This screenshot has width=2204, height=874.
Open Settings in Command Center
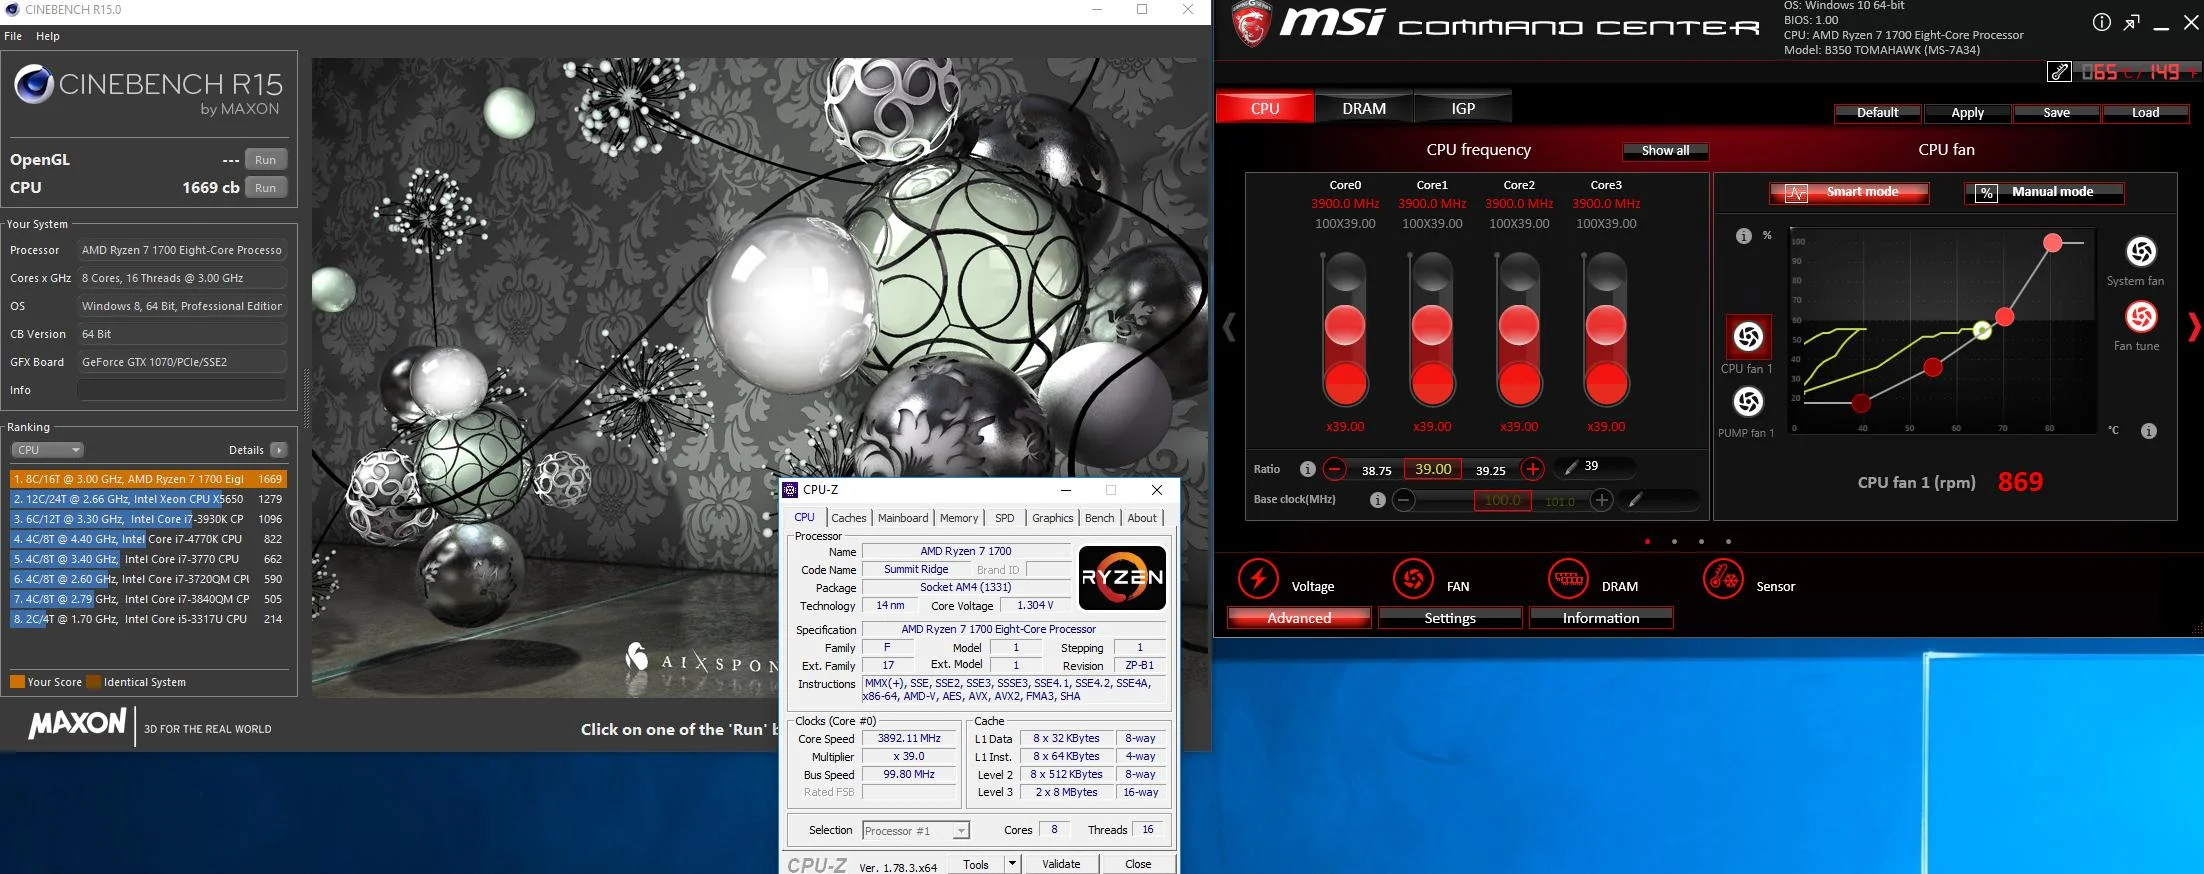point(1450,618)
